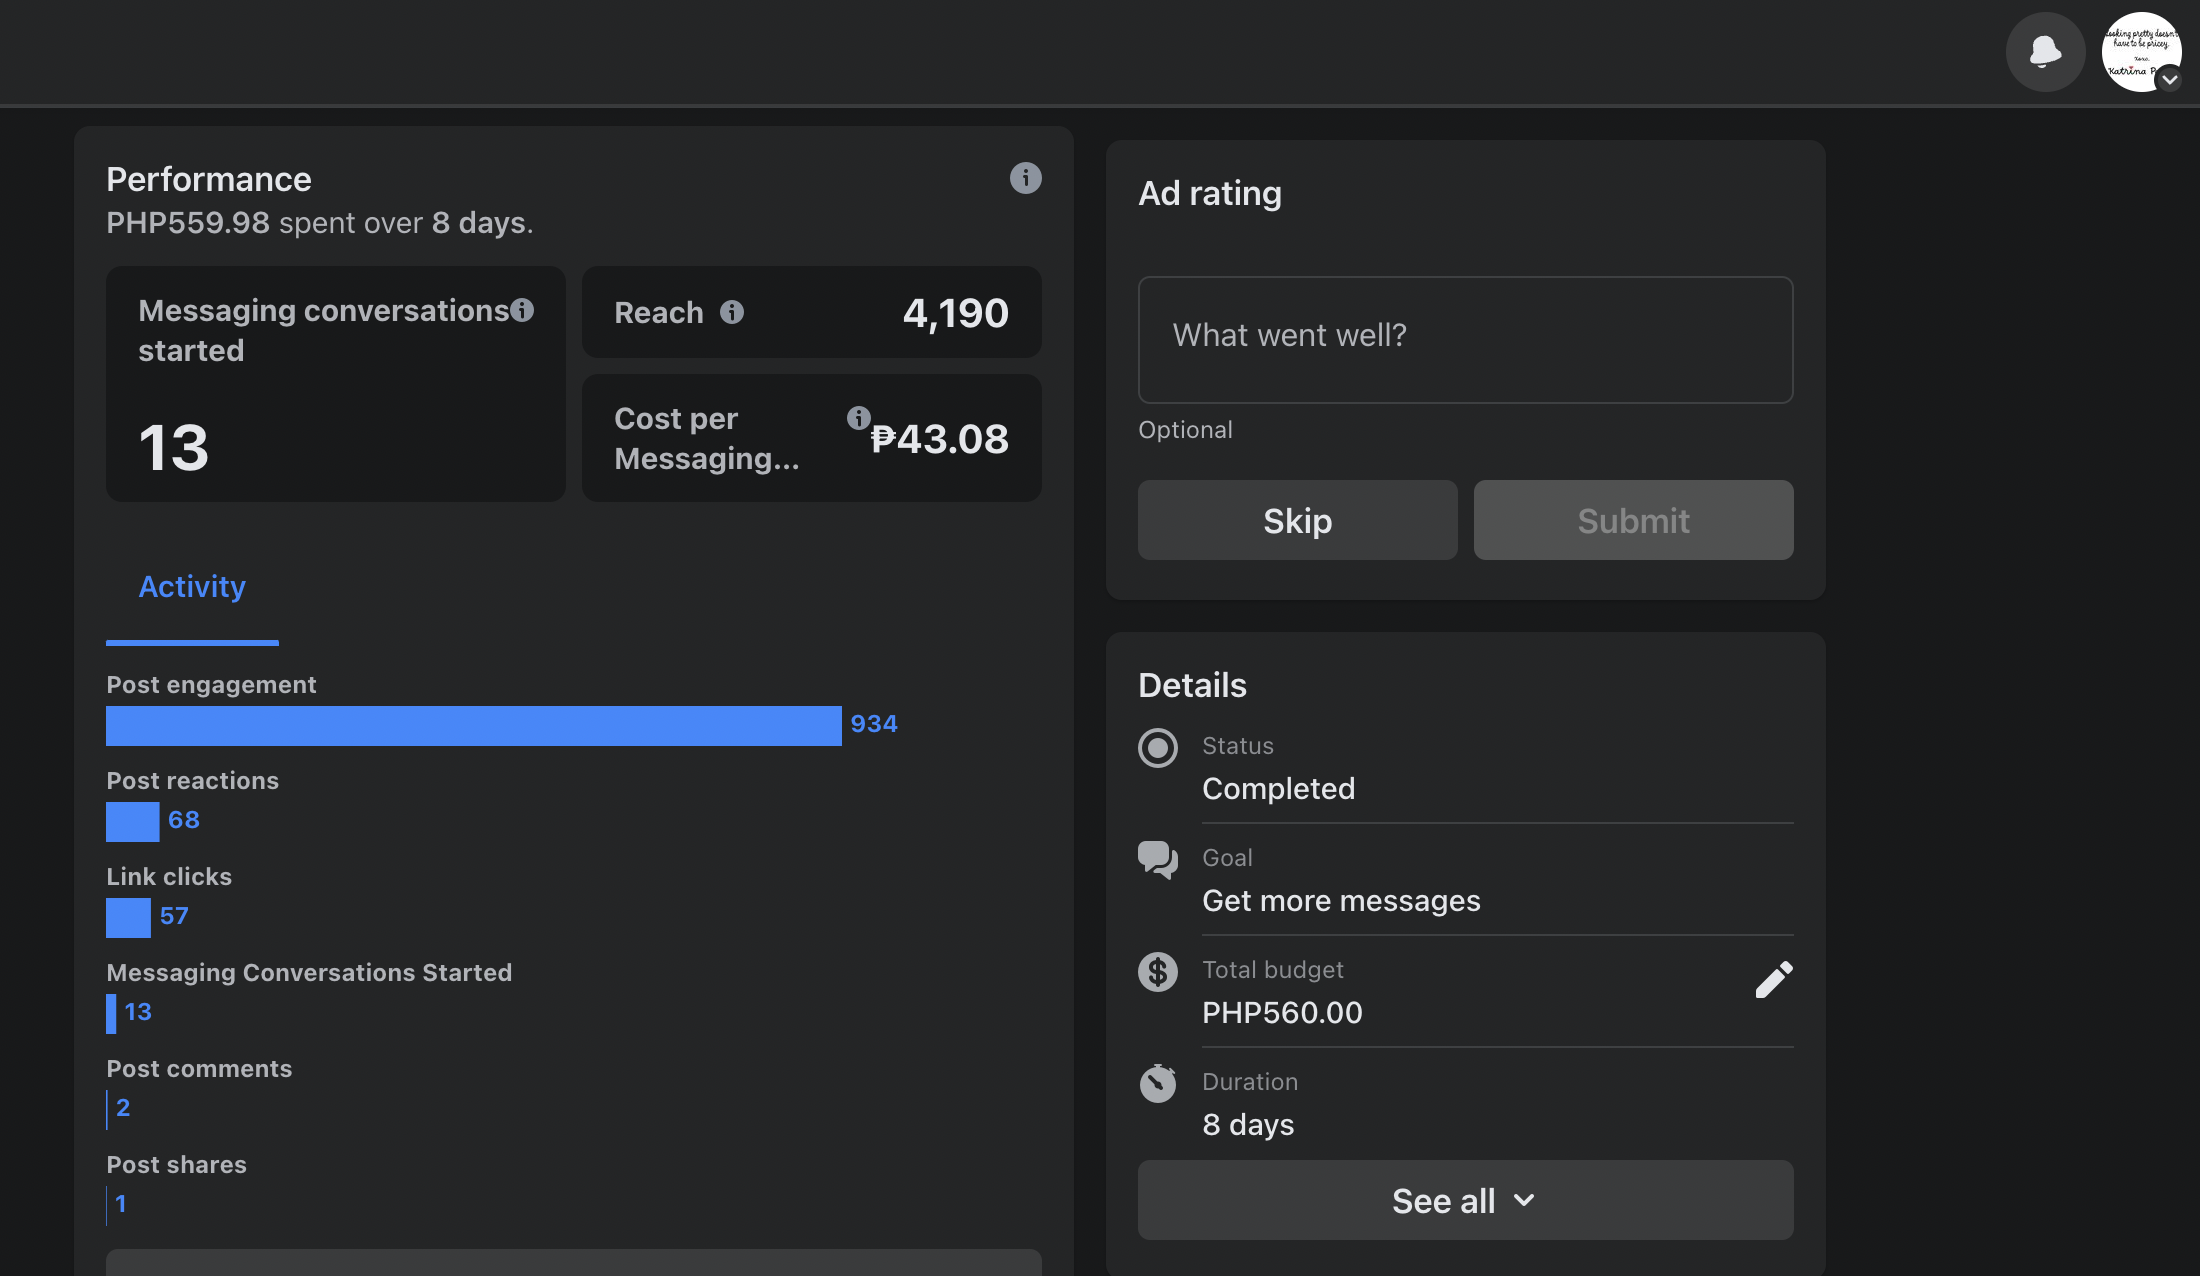The height and width of the screenshot is (1276, 2200).
Task: Click the profile picture avatar
Action: (2138, 50)
